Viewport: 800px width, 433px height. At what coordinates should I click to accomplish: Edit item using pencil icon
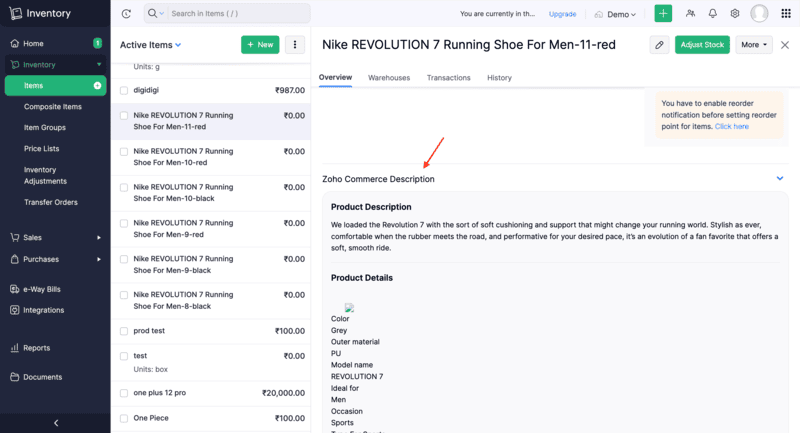pos(659,45)
